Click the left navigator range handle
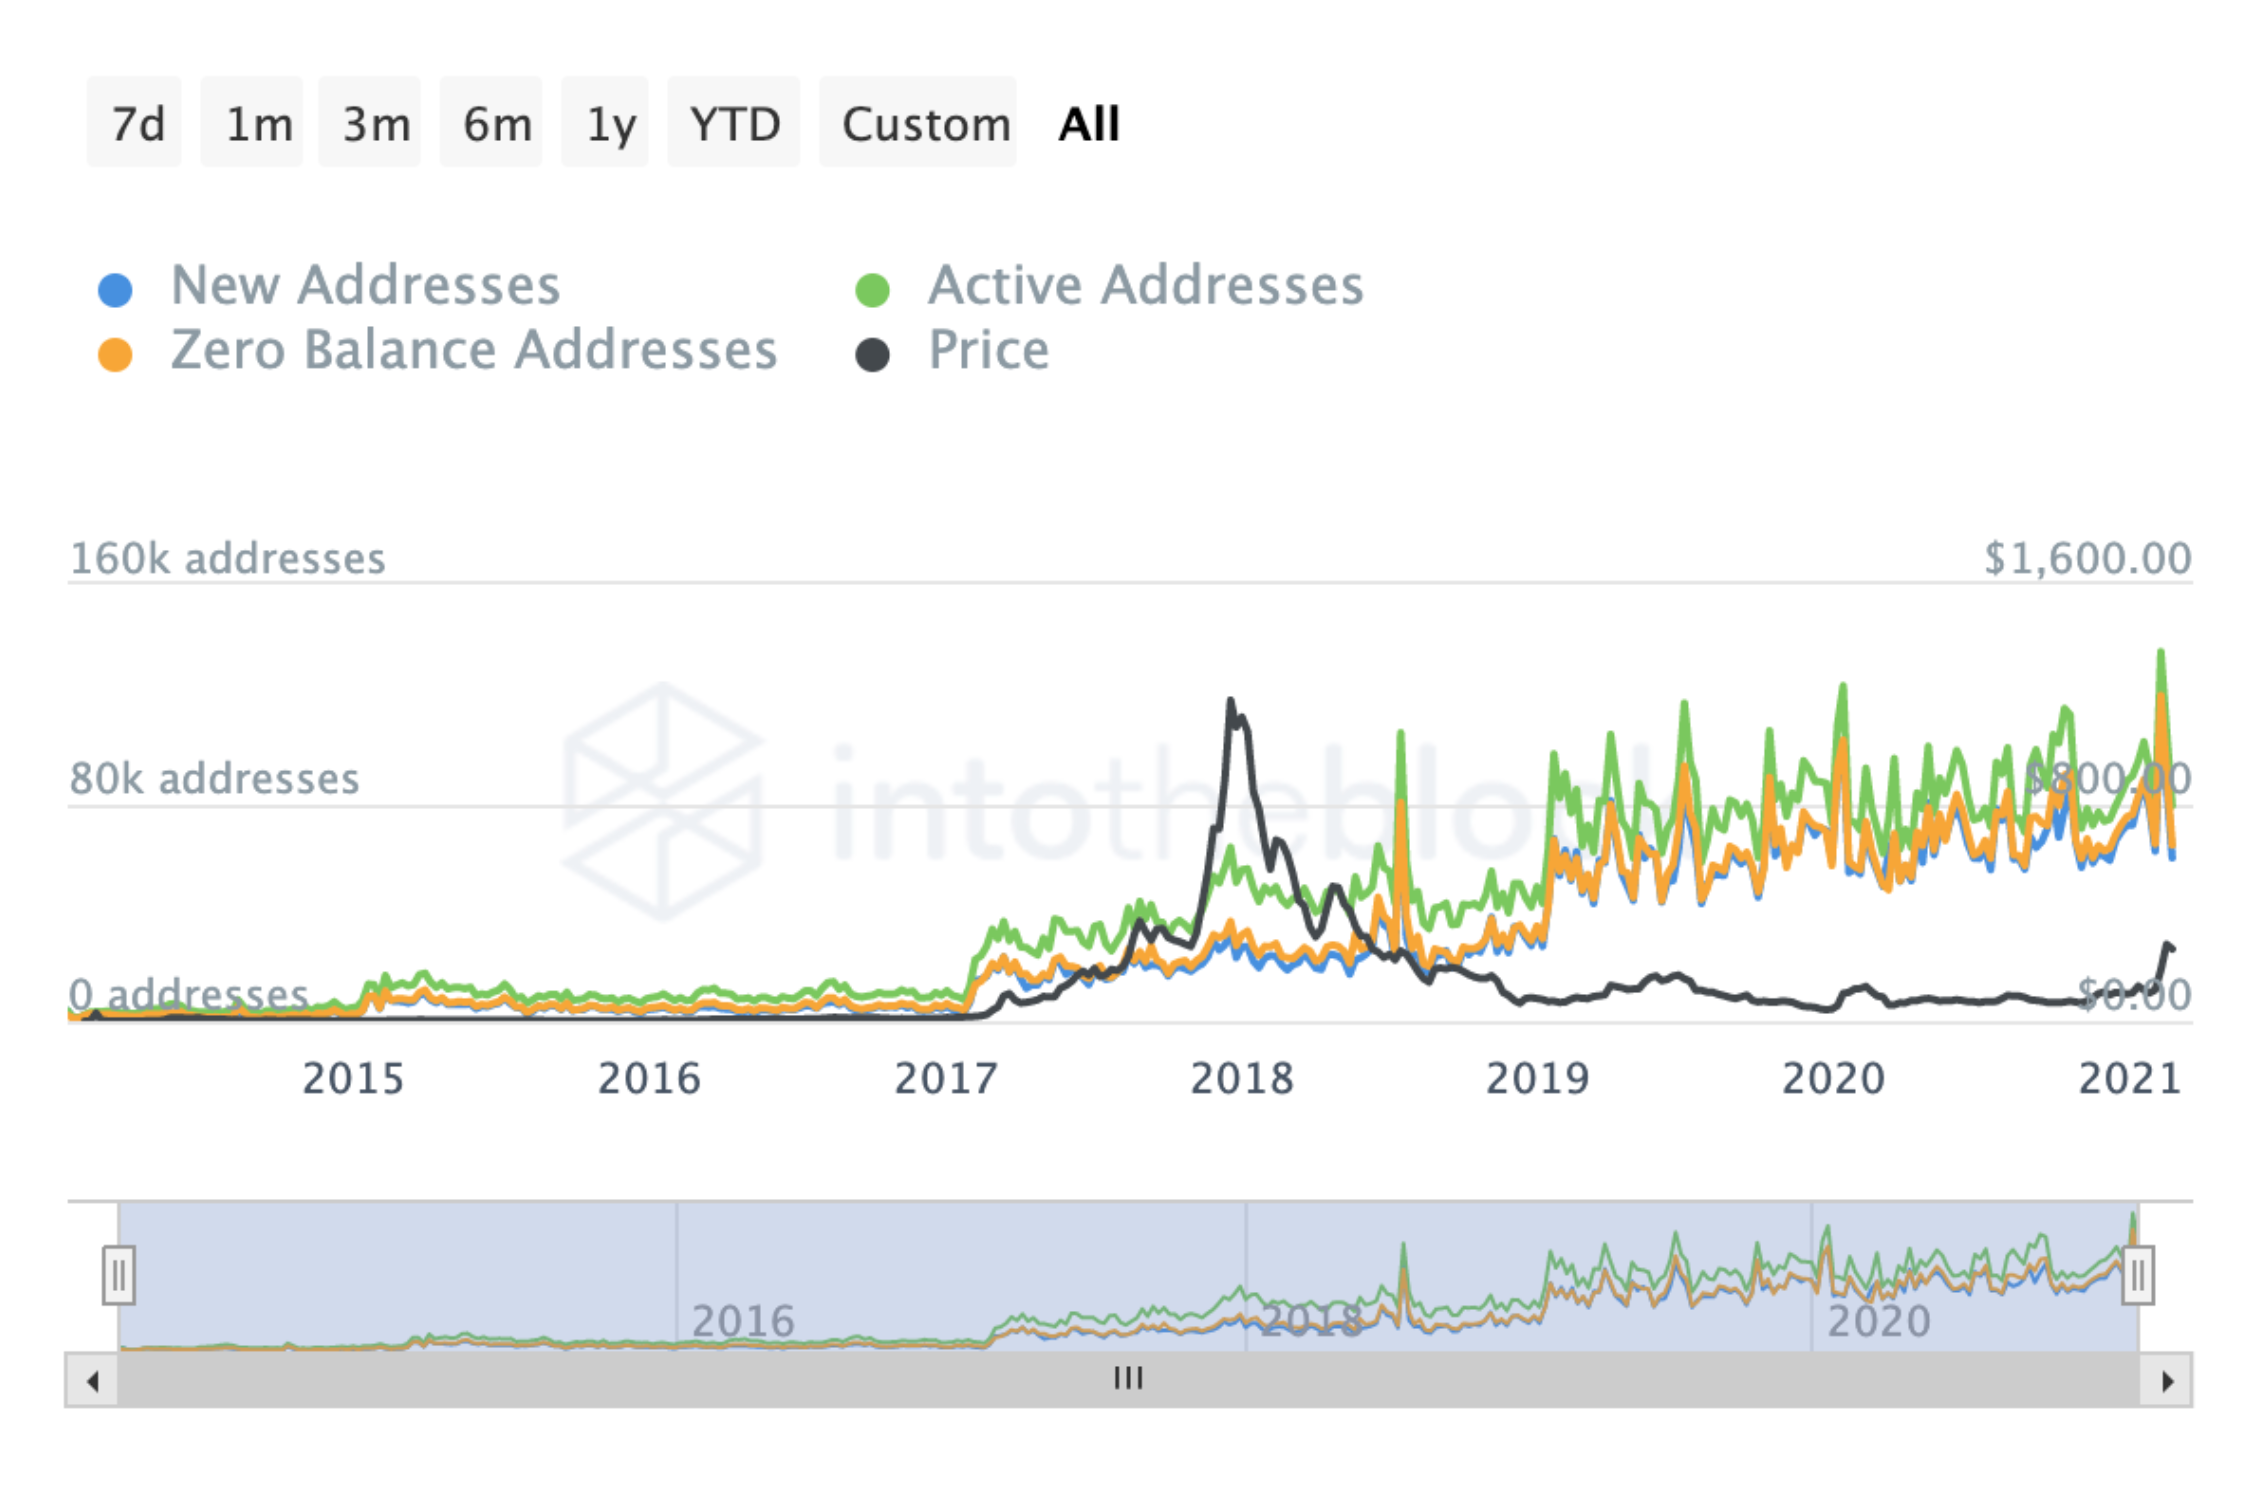This screenshot has width=2258, height=1510. click(x=119, y=1275)
